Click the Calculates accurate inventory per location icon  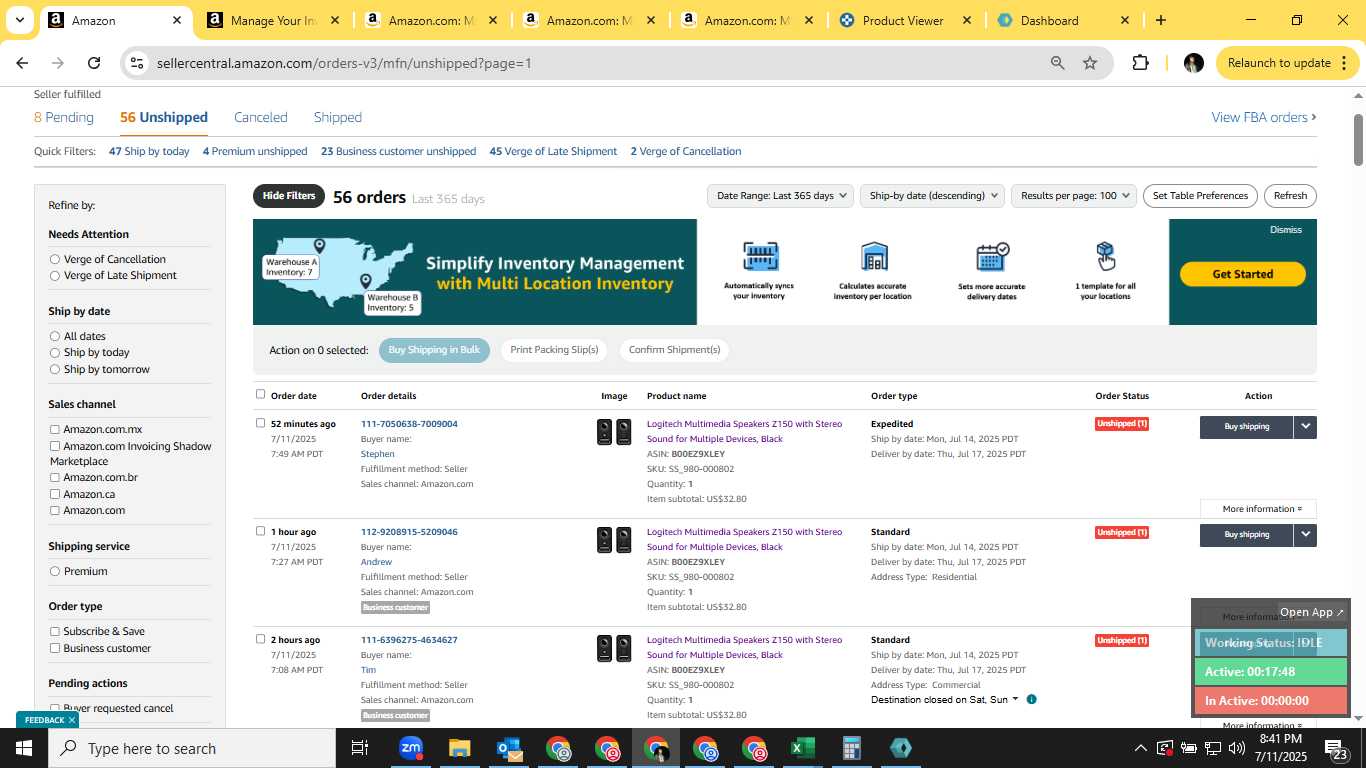point(874,256)
